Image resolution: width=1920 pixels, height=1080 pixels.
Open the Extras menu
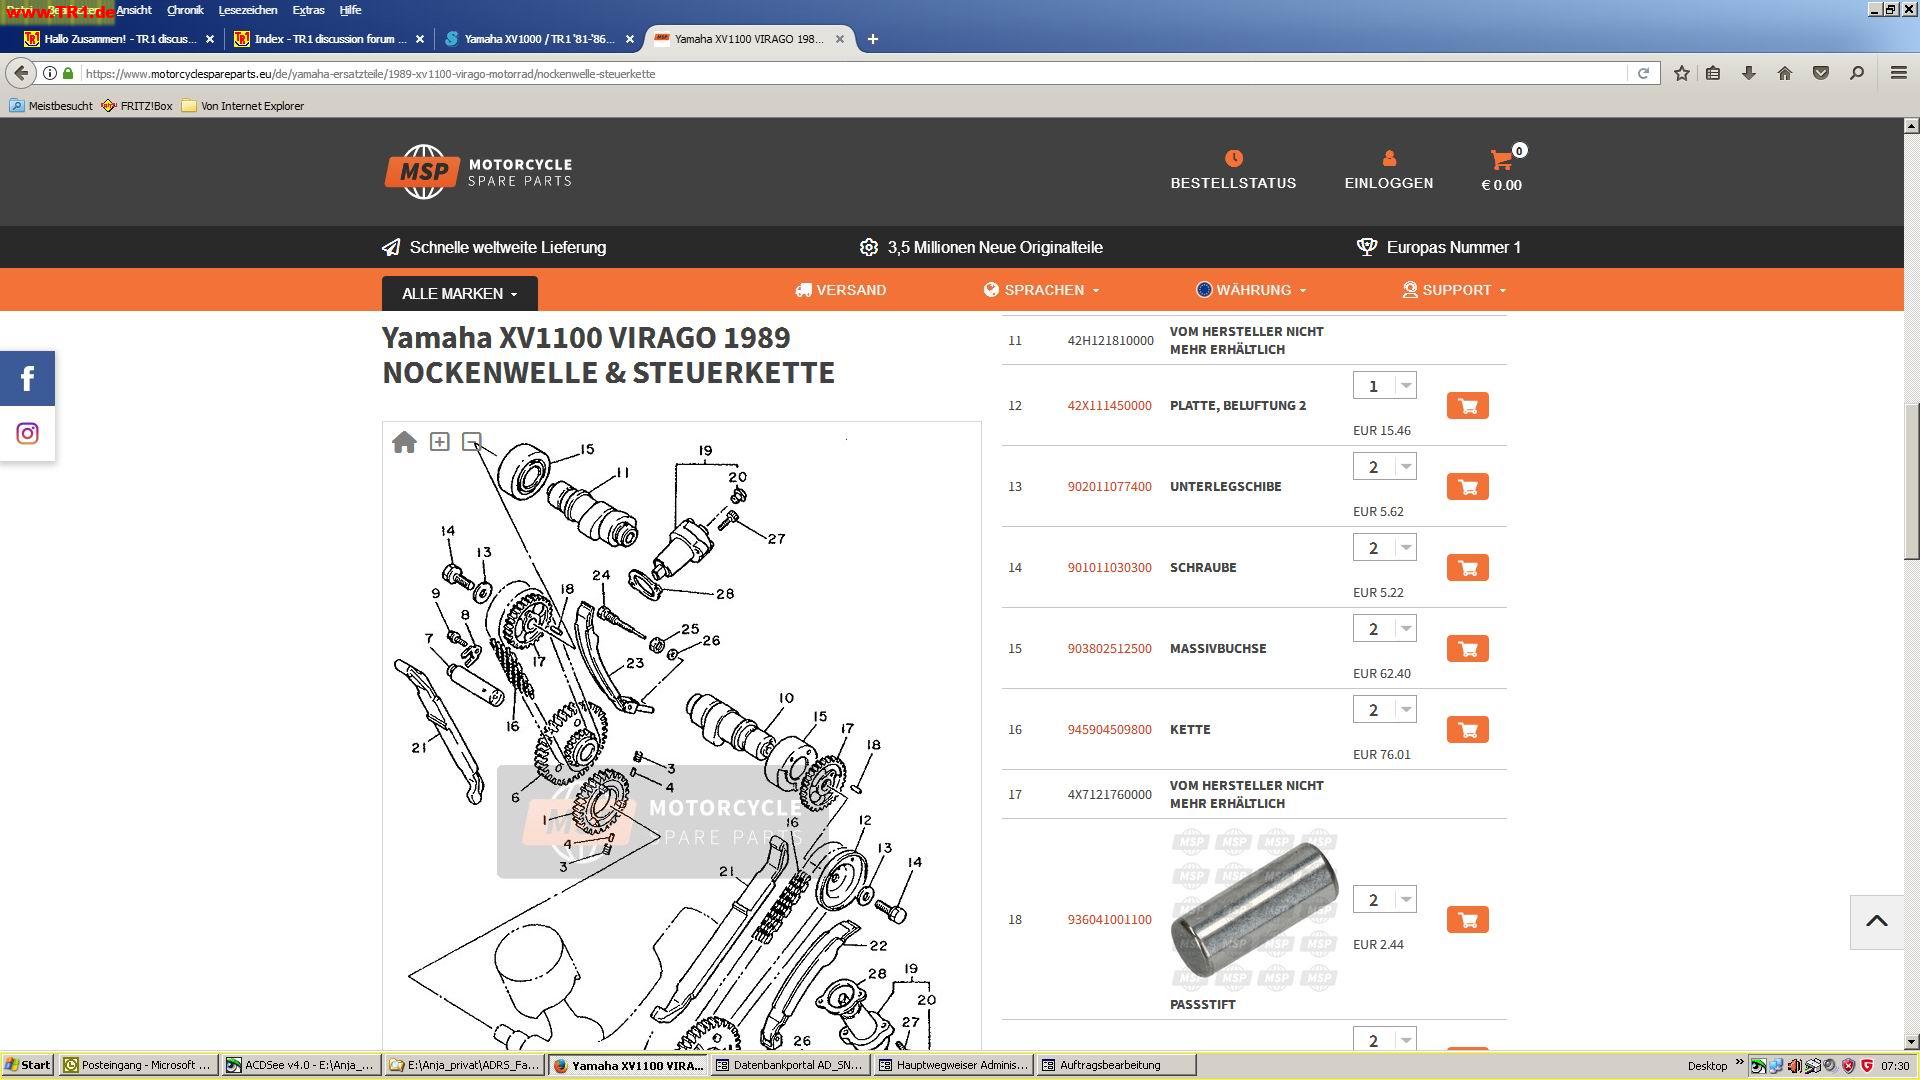[x=308, y=10]
